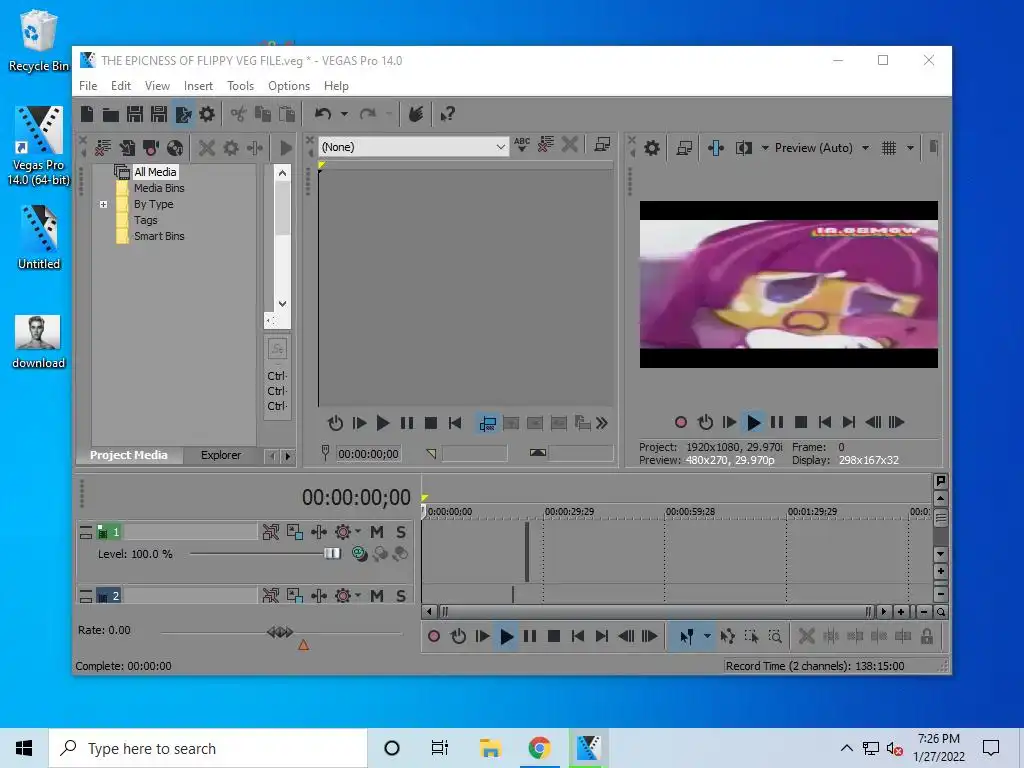This screenshot has width=1024, height=768.
Task: Select the zoom edit tool magnifier
Action: (x=775, y=637)
